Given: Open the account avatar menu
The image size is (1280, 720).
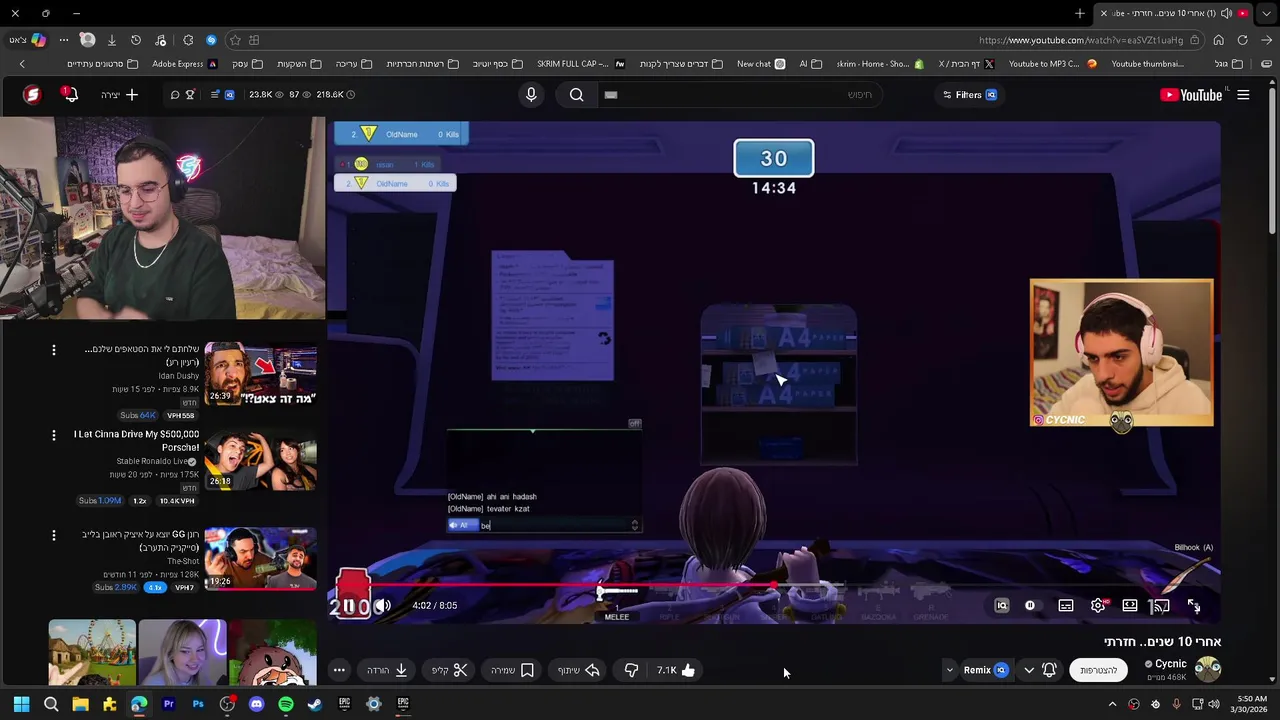Looking at the screenshot, I should [x=32, y=95].
